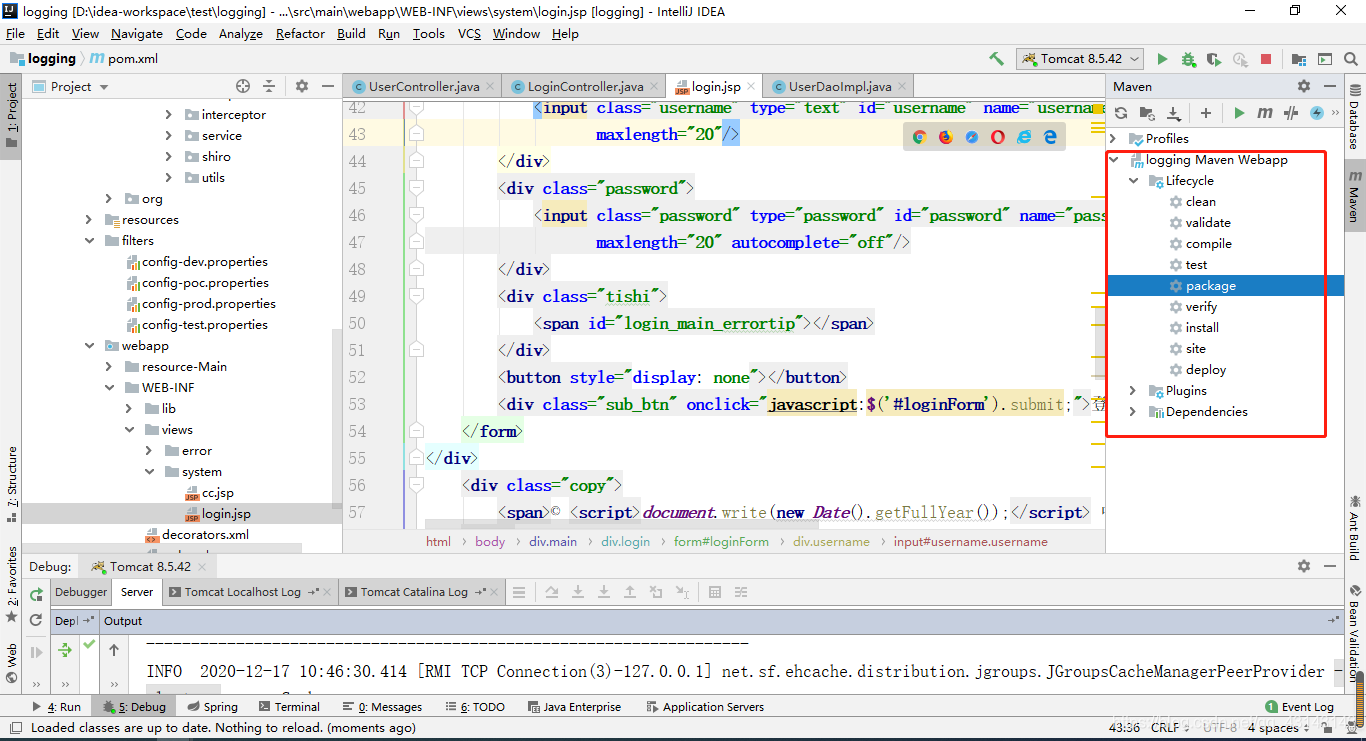Open Project Structure icon in toolbar
This screenshot has width=1366, height=741.
click(1298, 59)
